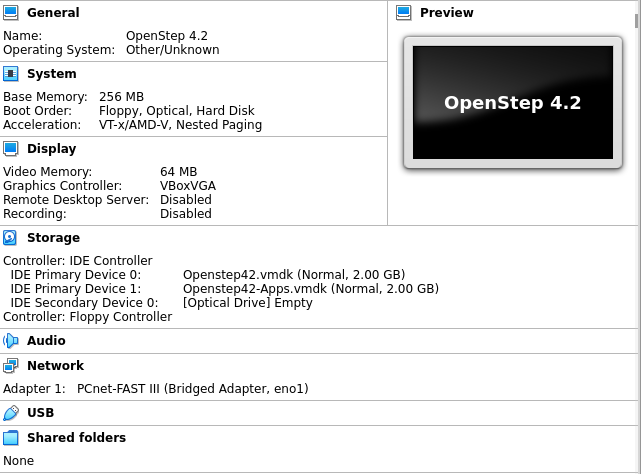Open the USB settings heading

(x=41, y=413)
